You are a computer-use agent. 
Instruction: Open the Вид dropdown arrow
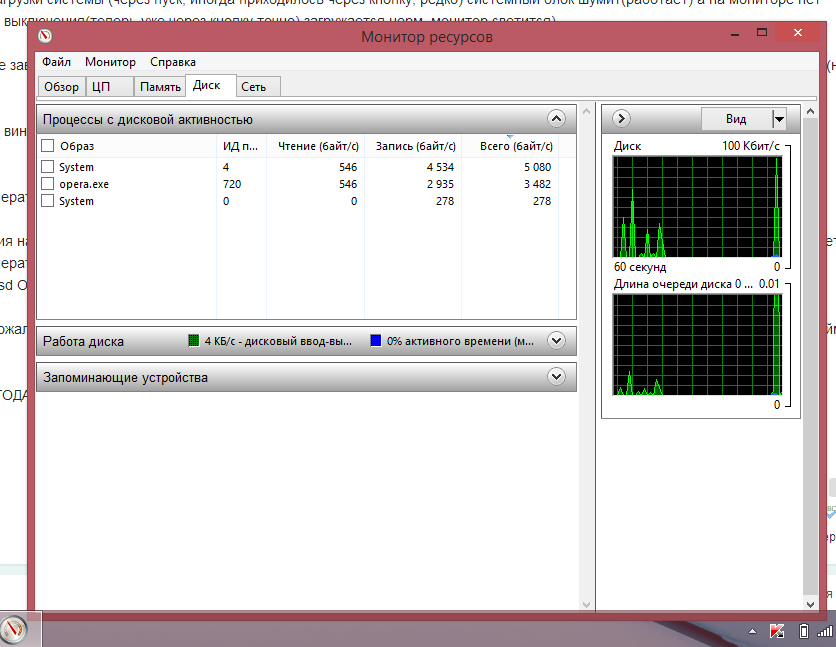point(779,119)
